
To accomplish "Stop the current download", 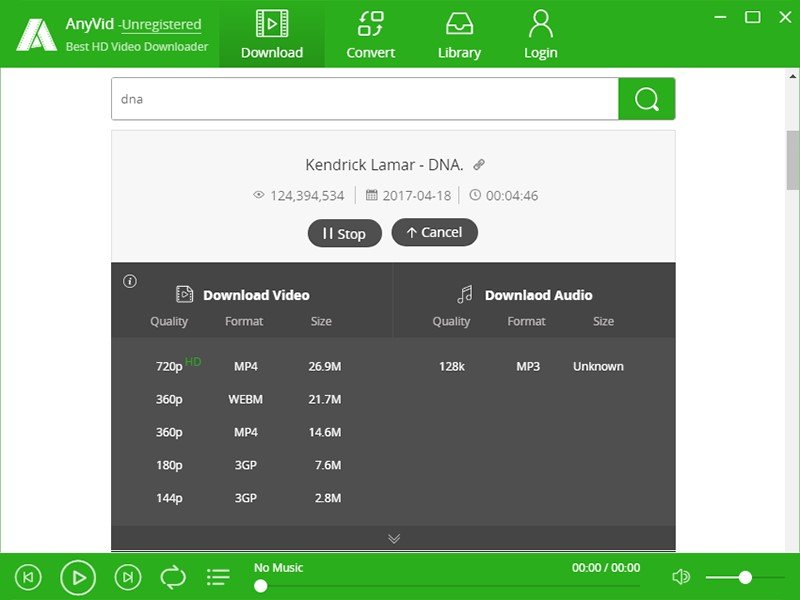I will click(344, 233).
